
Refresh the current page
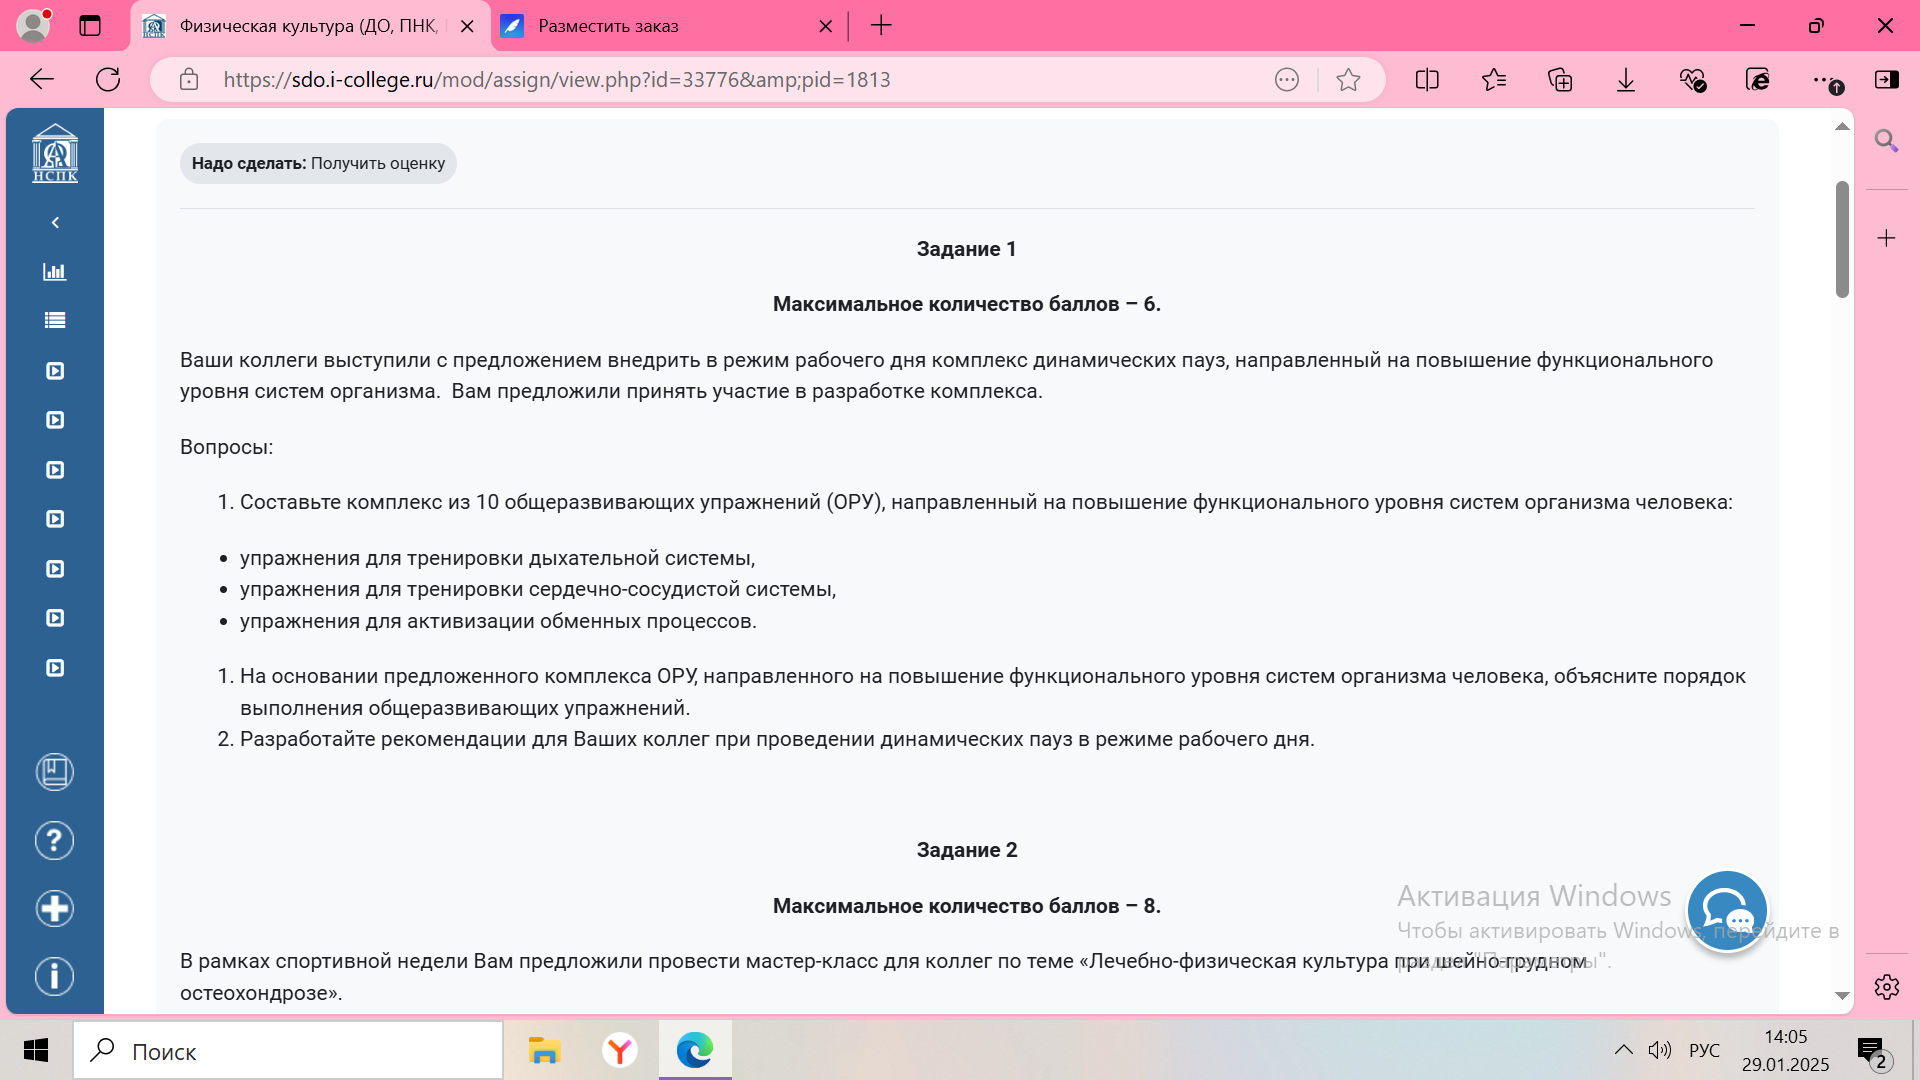coord(108,80)
